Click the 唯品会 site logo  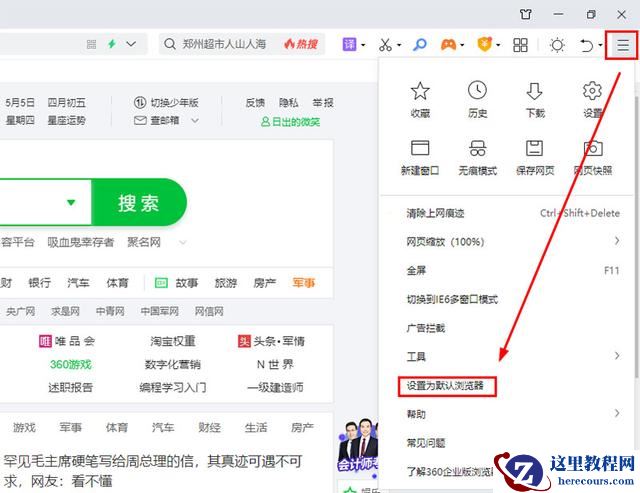coord(45,341)
